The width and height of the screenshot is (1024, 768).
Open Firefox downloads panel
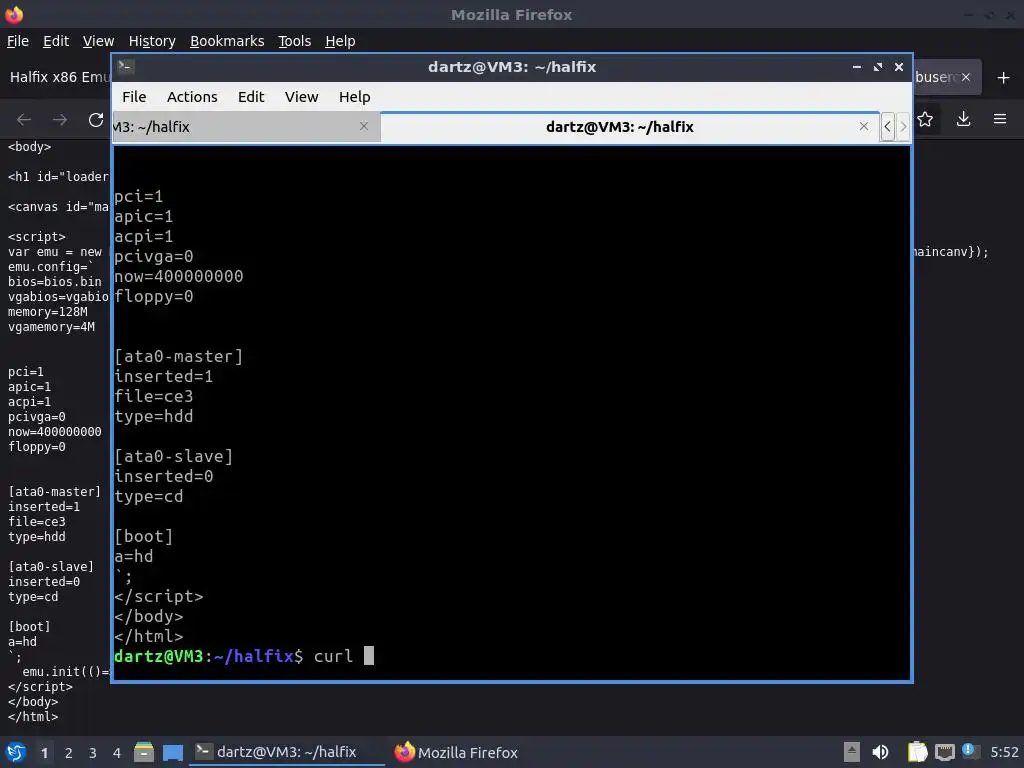tap(963, 119)
